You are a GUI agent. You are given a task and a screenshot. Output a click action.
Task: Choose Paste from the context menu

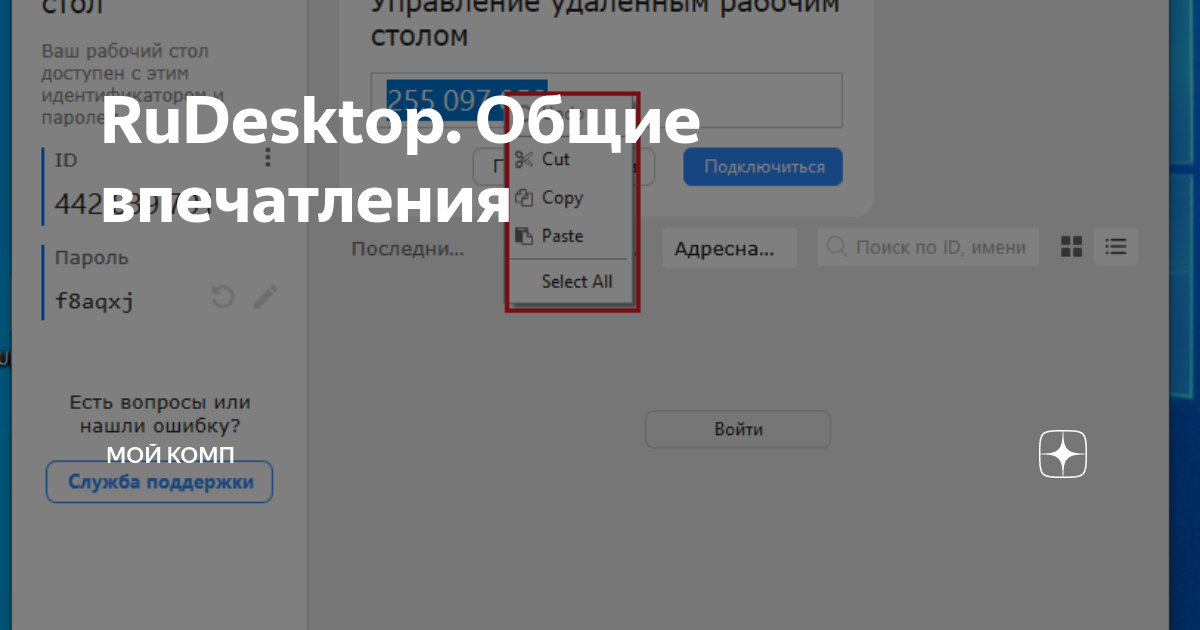(563, 235)
